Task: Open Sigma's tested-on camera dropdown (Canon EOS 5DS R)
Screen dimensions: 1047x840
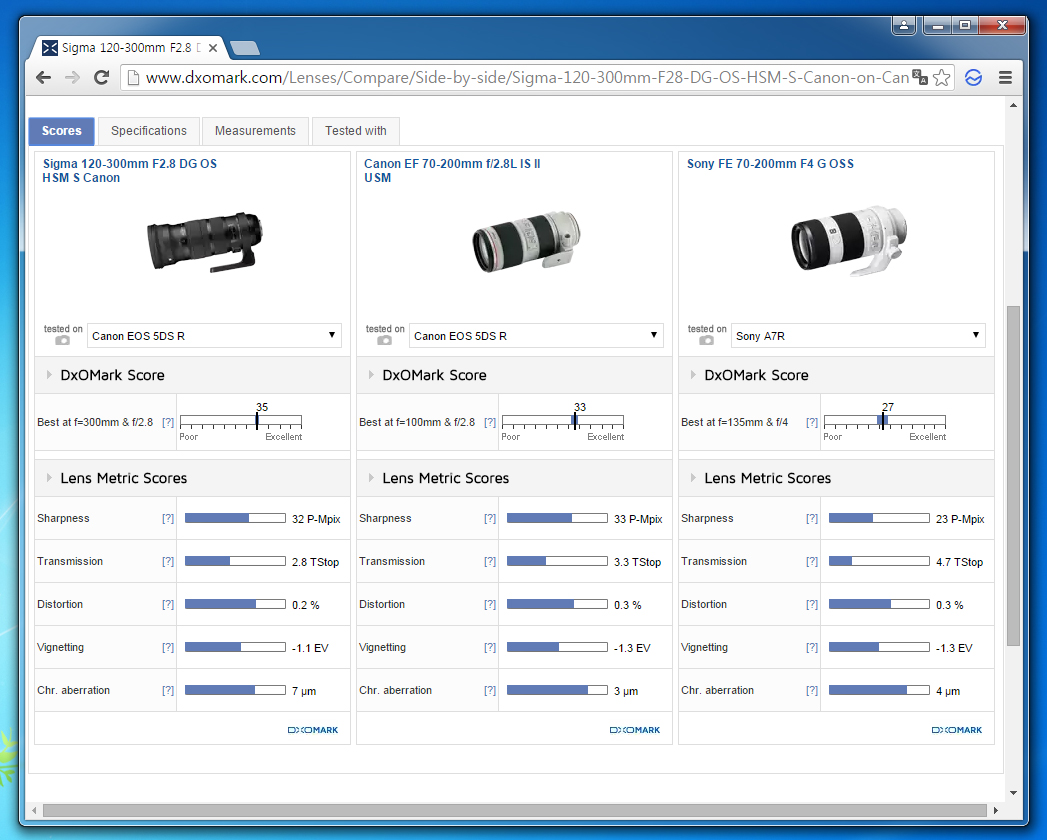Action: 214,335
